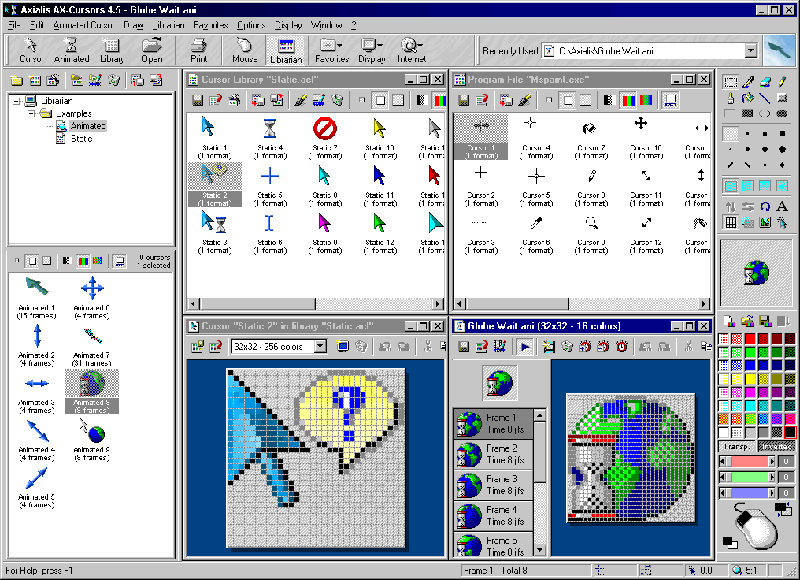Toggle black-and-white display in Cursor Library toolbar

coord(420,100)
